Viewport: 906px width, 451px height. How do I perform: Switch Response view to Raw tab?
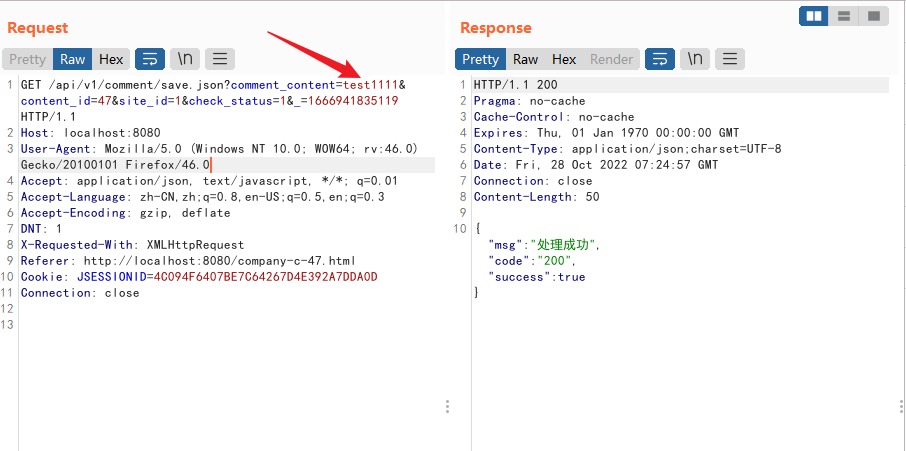[x=525, y=59]
